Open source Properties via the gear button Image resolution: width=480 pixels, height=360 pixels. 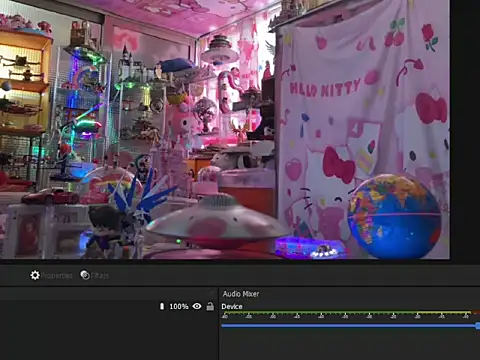coord(51,275)
